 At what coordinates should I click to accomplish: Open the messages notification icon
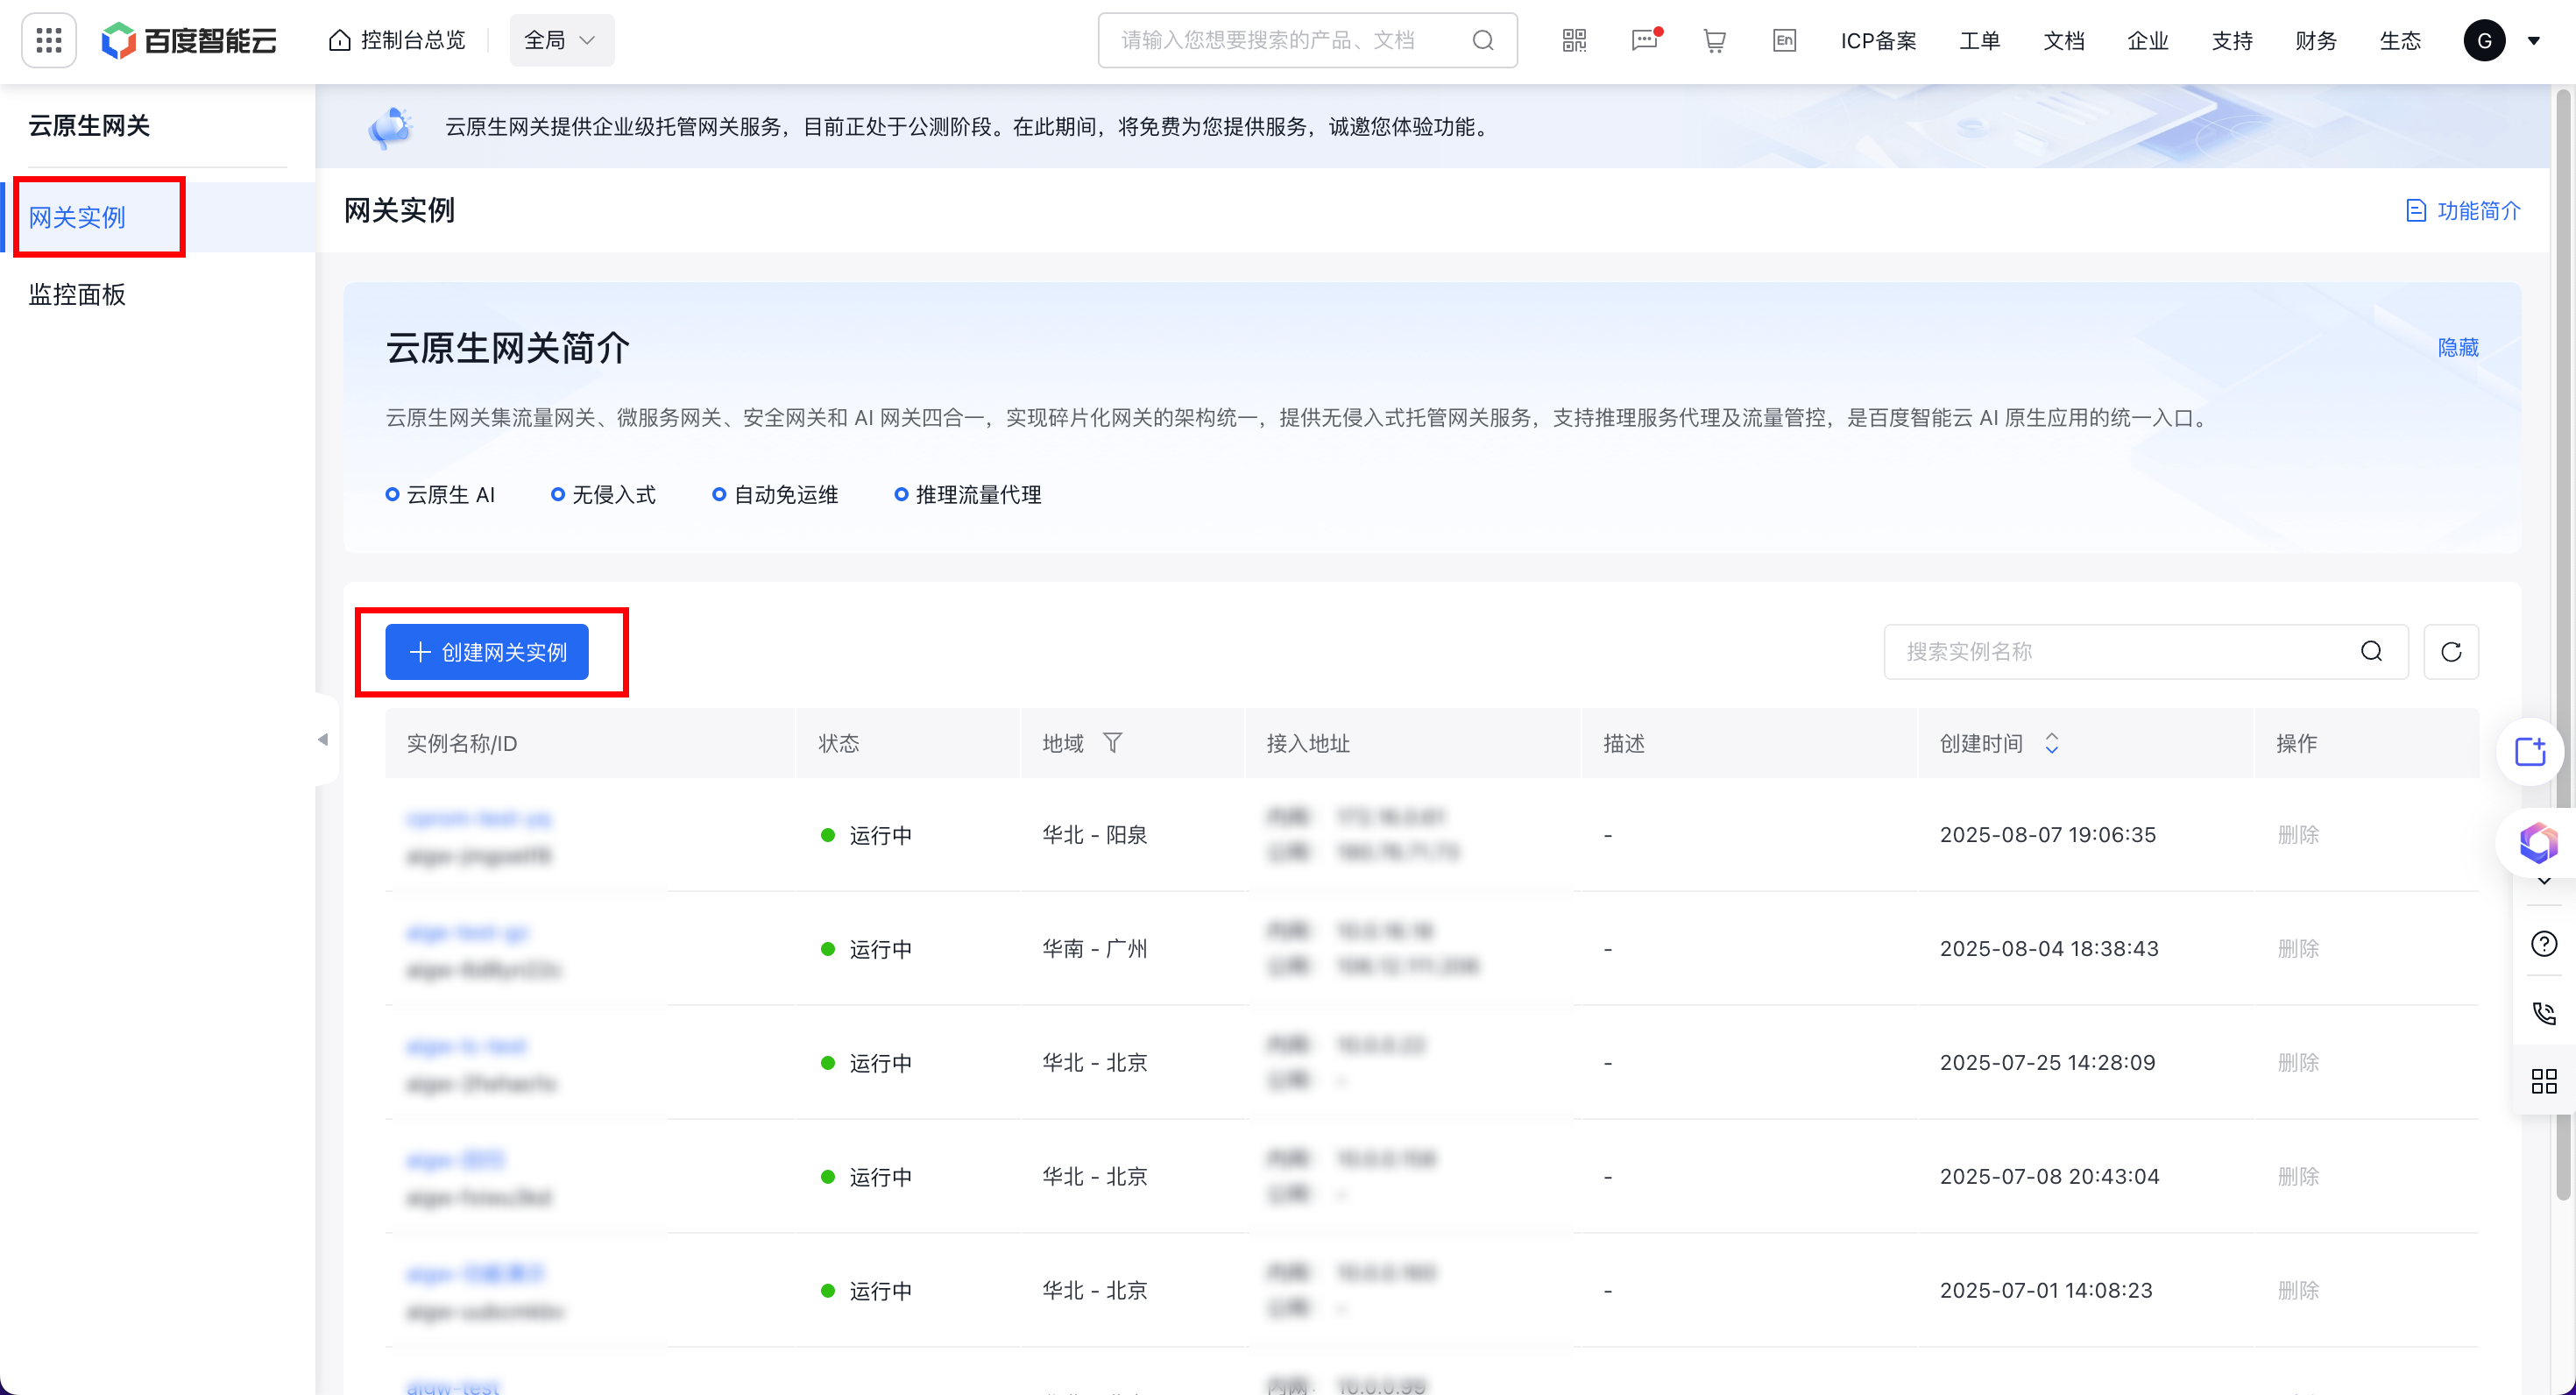click(x=1645, y=40)
